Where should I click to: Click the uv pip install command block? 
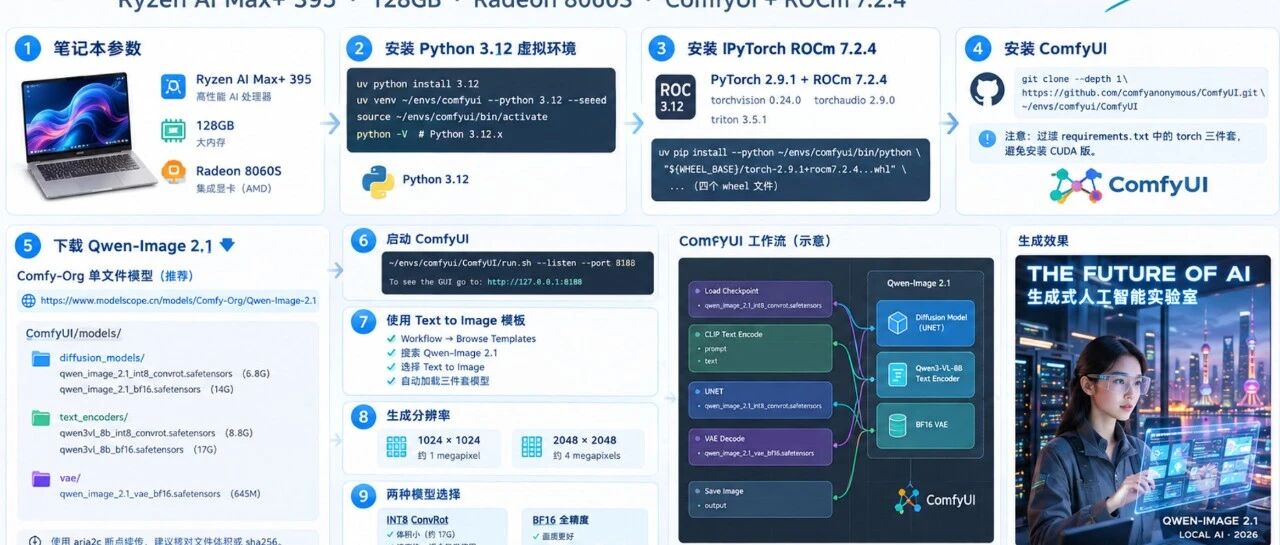[790, 169]
